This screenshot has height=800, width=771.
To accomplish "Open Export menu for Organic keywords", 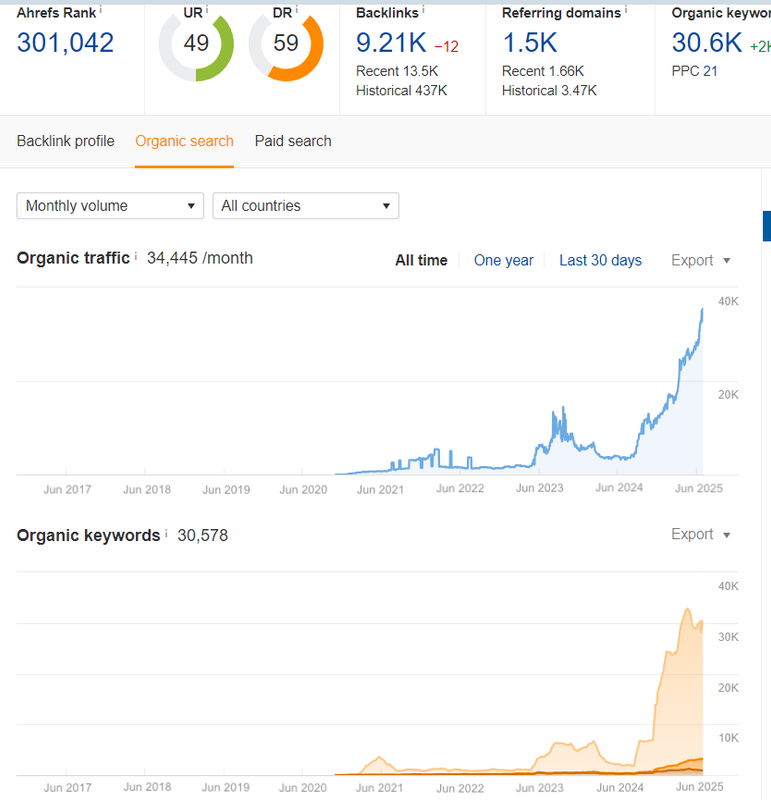I will [x=701, y=534].
